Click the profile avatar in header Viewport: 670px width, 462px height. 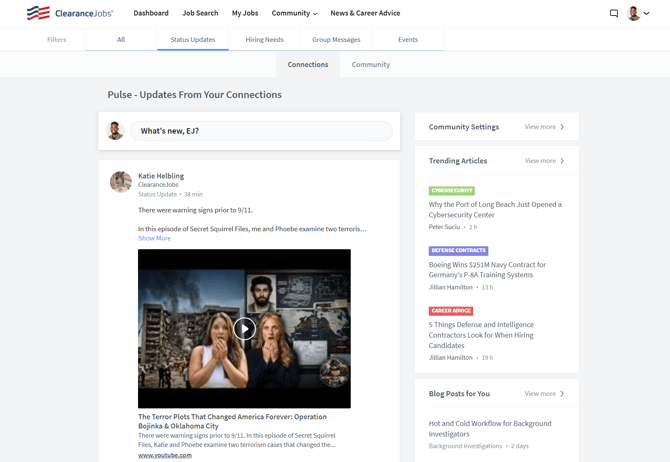tap(633, 13)
